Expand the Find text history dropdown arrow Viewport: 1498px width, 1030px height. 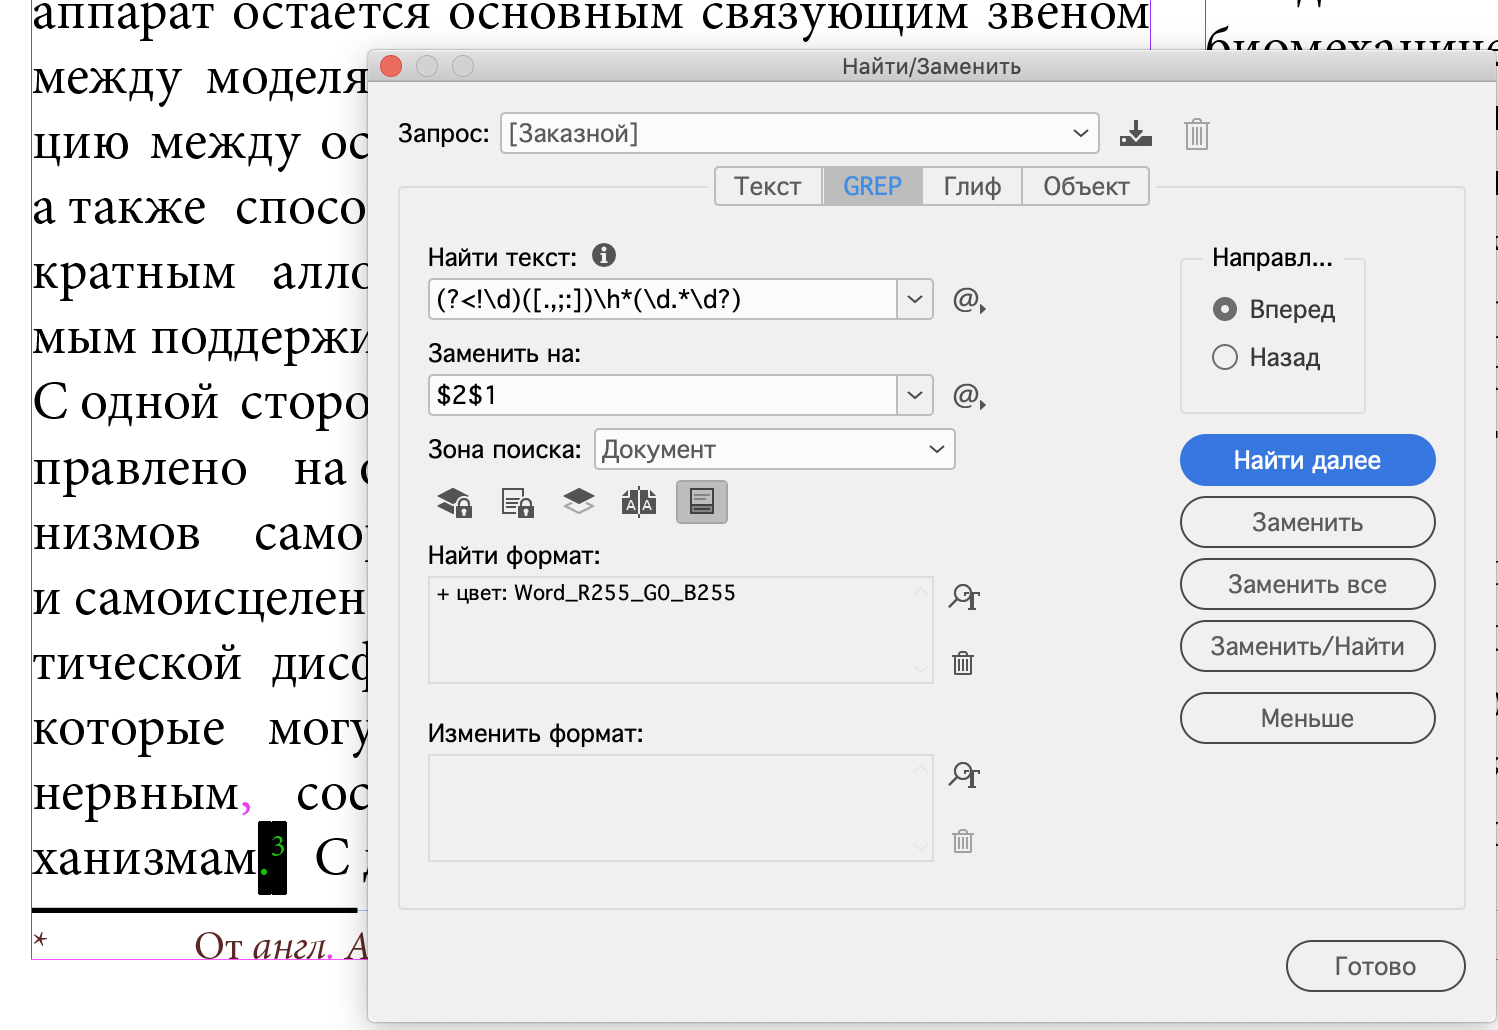tap(915, 300)
